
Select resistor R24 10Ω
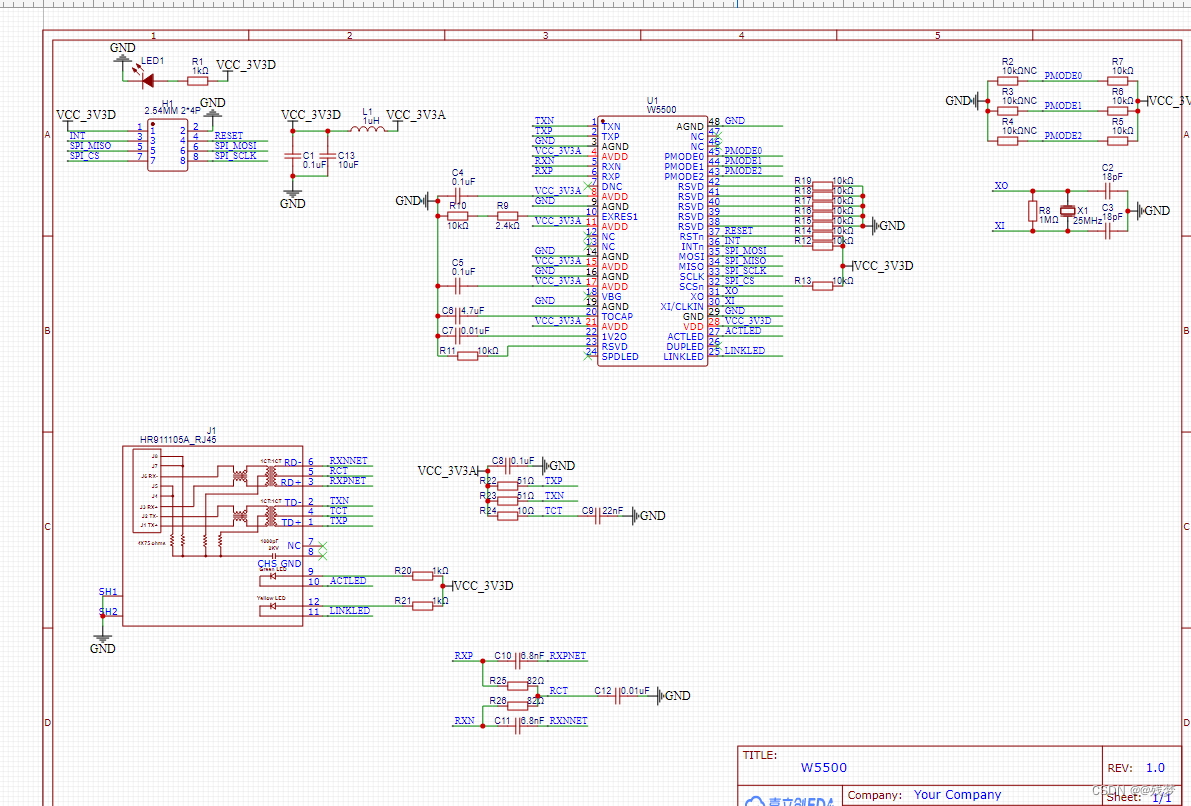coord(507,516)
